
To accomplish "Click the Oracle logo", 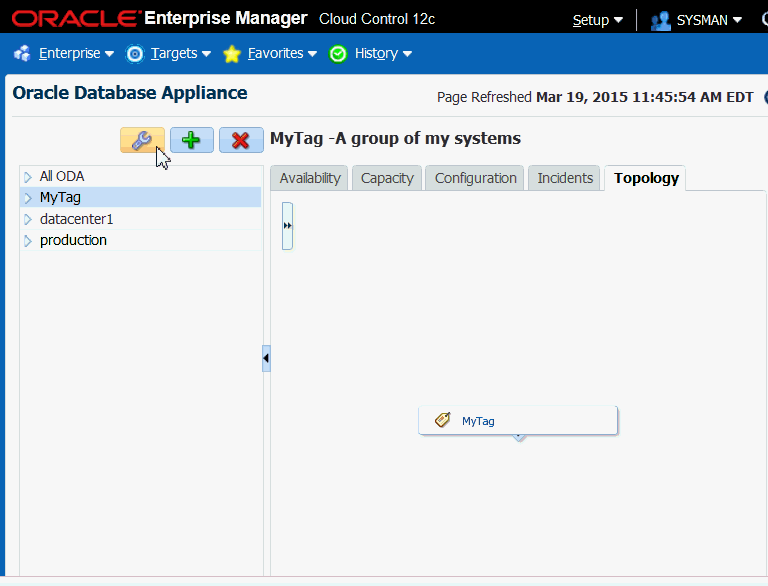I will tap(74, 19).
